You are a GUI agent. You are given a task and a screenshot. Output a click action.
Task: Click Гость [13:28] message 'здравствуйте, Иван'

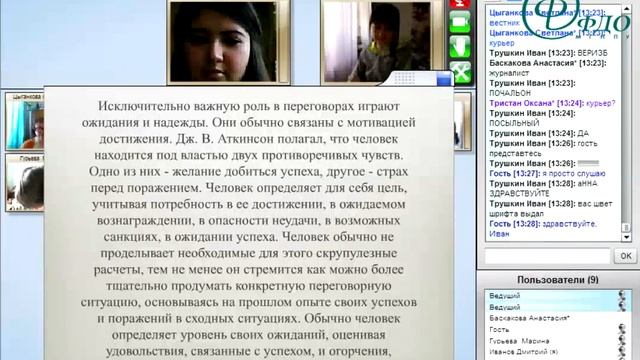(543, 229)
